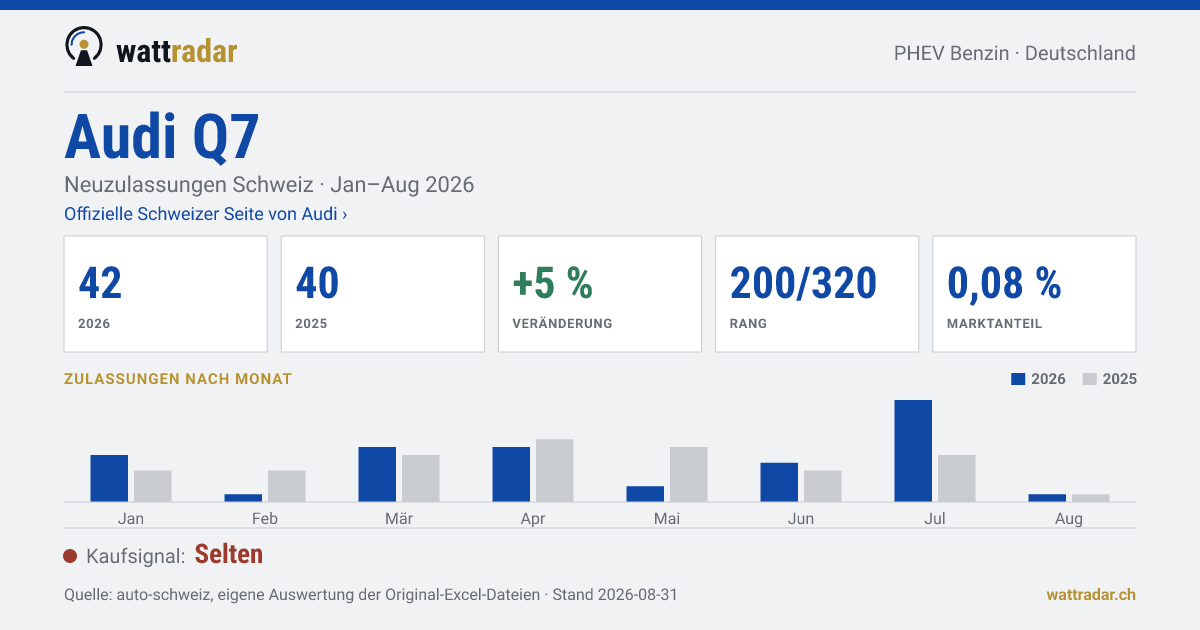Click the grey 2025 bar for Aug
Viewport: 1200px width, 630px height.
[1091, 498]
